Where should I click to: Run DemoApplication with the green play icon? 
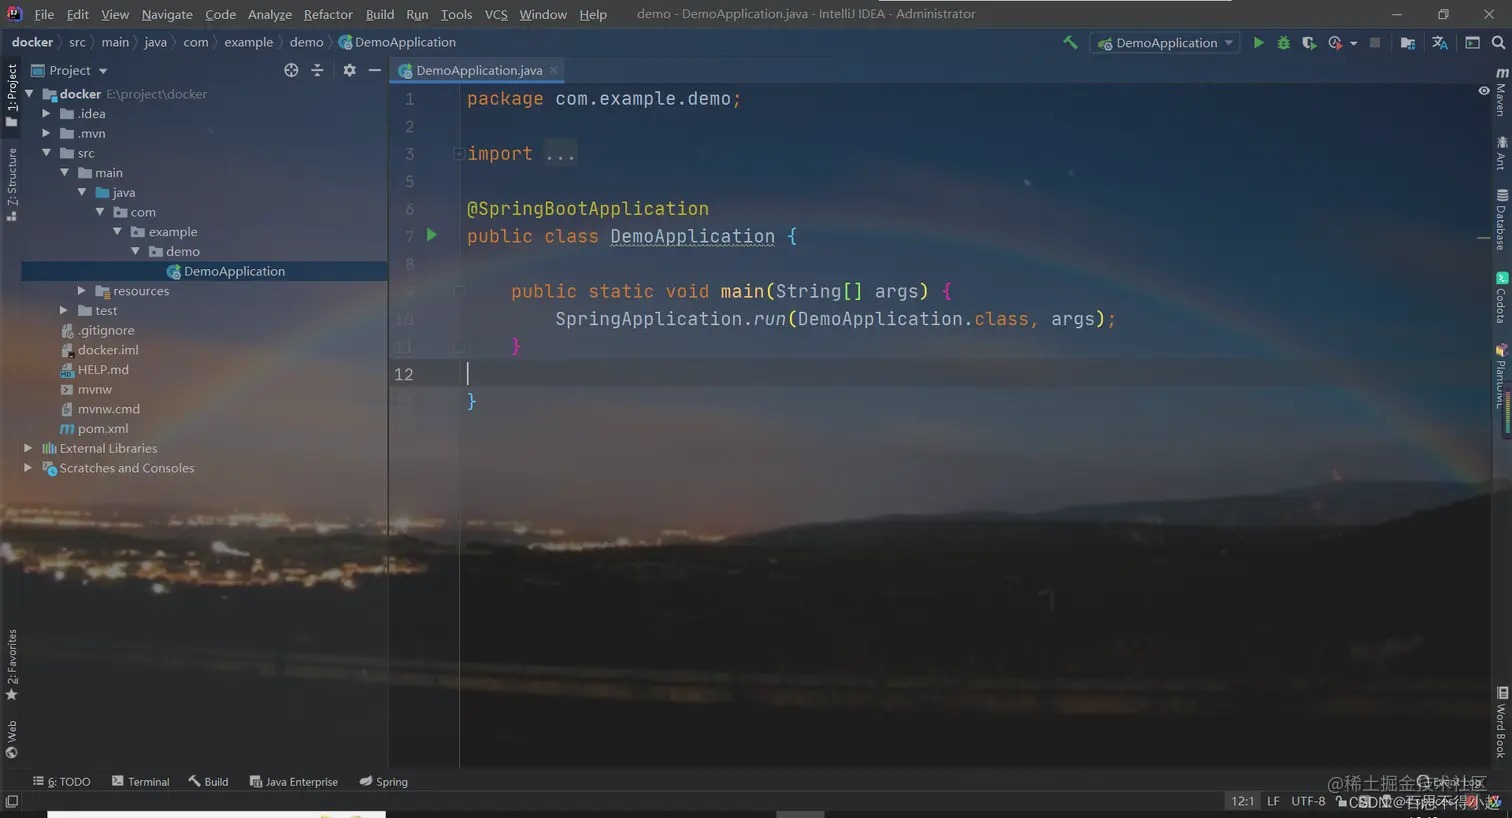(x=1258, y=43)
